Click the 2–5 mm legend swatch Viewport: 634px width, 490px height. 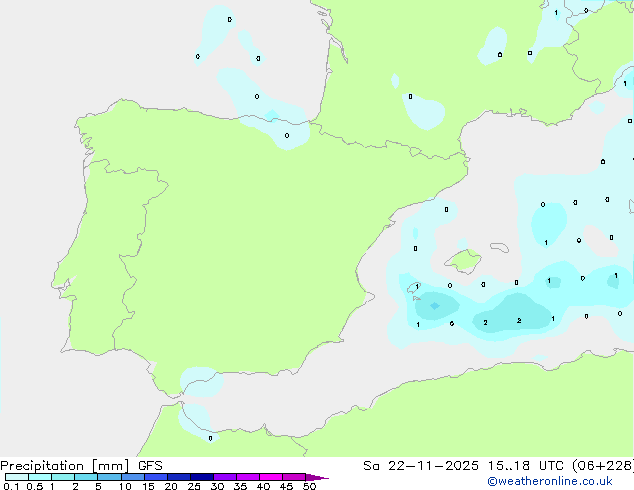point(86,477)
